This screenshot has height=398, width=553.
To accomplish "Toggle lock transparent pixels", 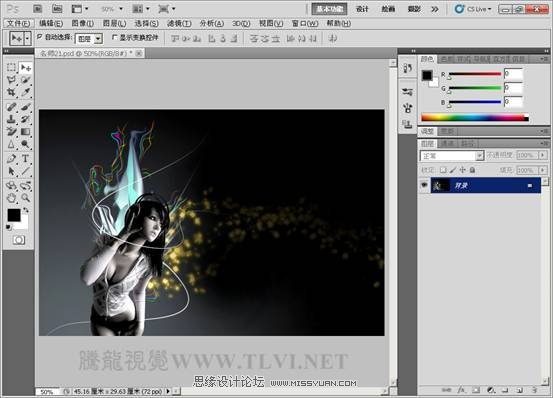I will [x=443, y=170].
